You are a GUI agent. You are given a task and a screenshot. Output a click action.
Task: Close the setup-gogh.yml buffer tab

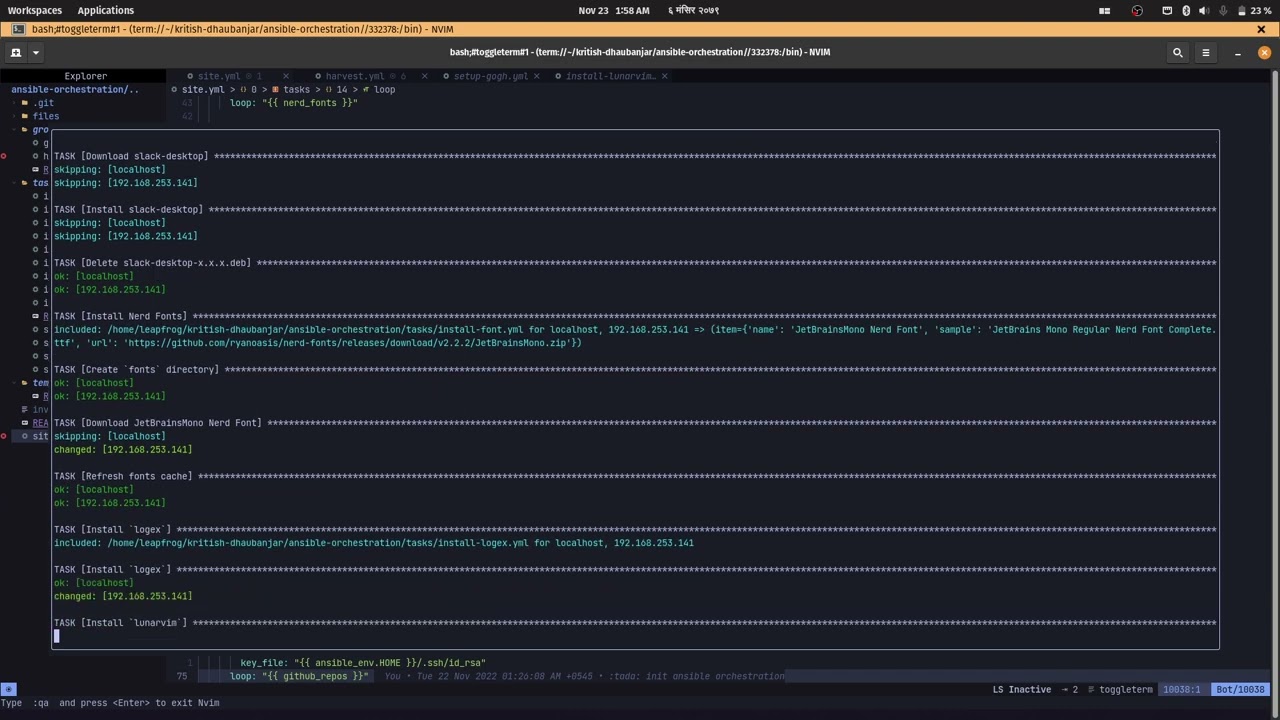click(537, 76)
